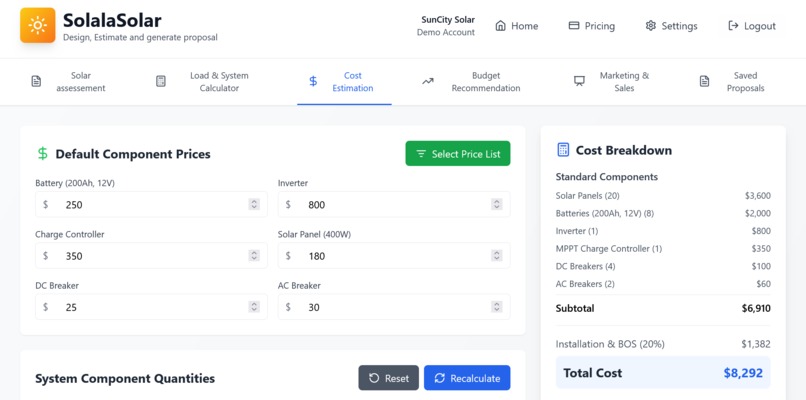This screenshot has height=400, width=806.
Task: Switch to the Cost Estimation tab
Action: (x=344, y=82)
